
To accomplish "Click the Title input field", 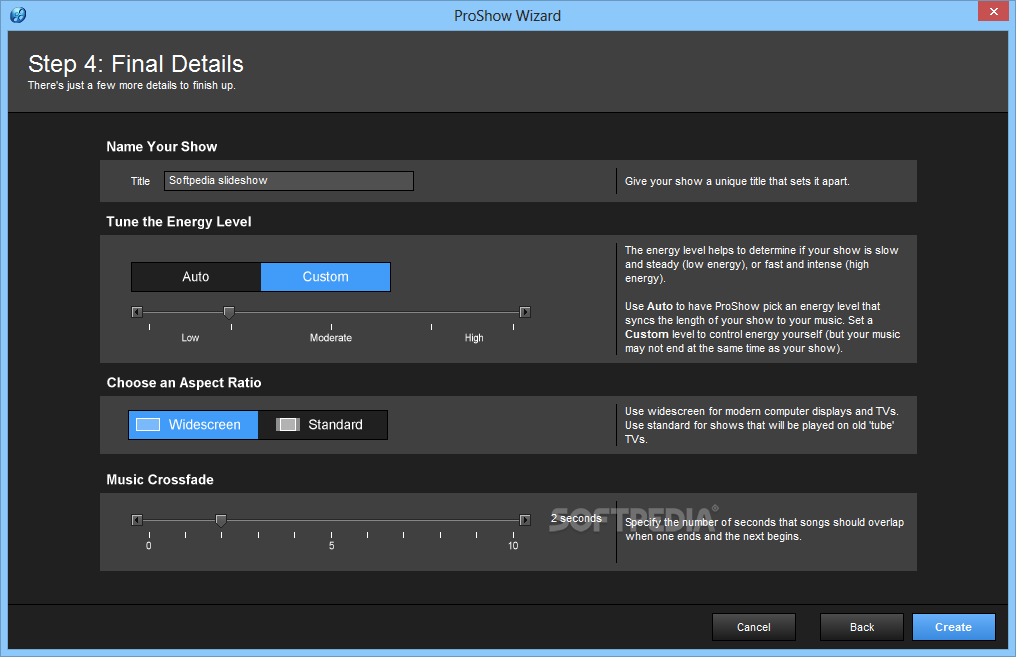I will pyautogui.click(x=288, y=181).
